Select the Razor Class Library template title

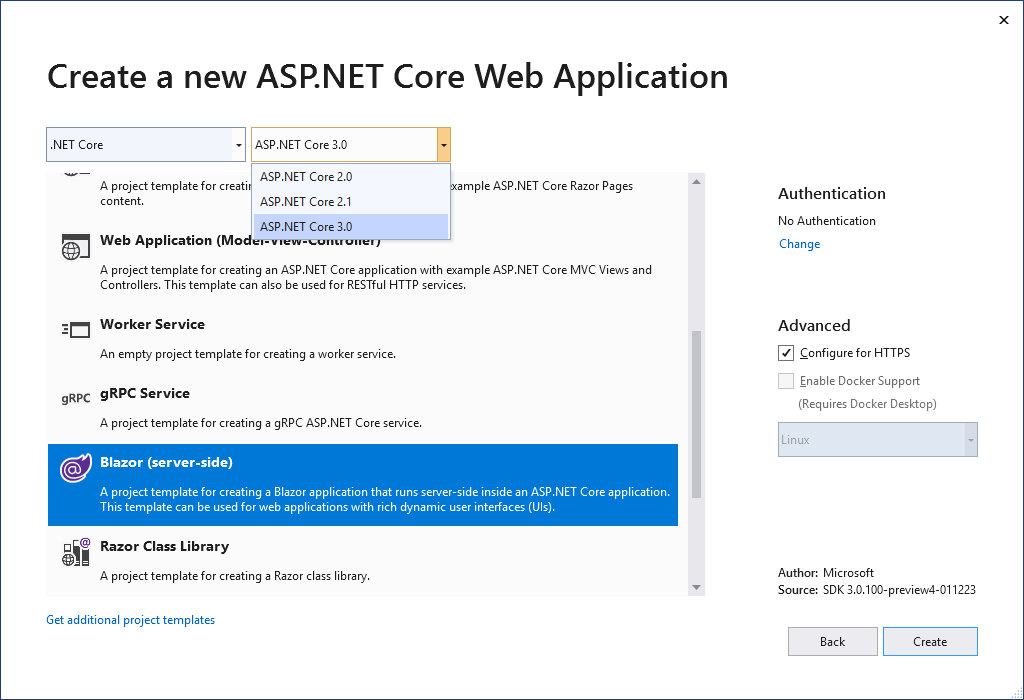(x=165, y=546)
